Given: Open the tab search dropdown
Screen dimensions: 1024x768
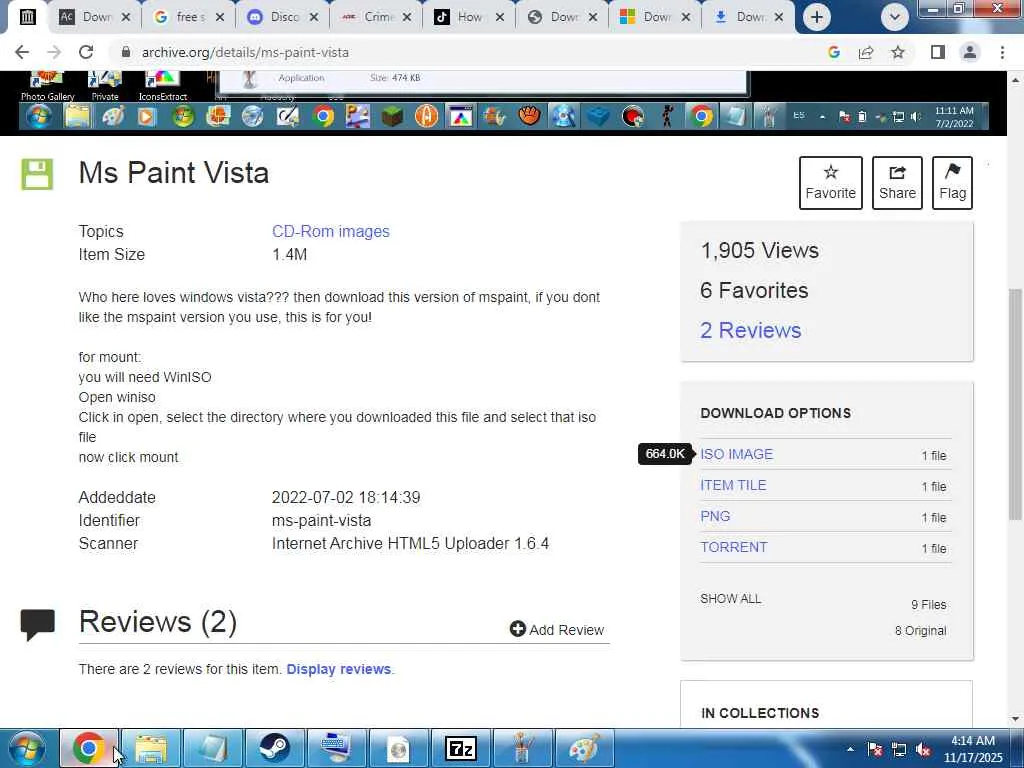Looking at the screenshot, I should point(895,17).
